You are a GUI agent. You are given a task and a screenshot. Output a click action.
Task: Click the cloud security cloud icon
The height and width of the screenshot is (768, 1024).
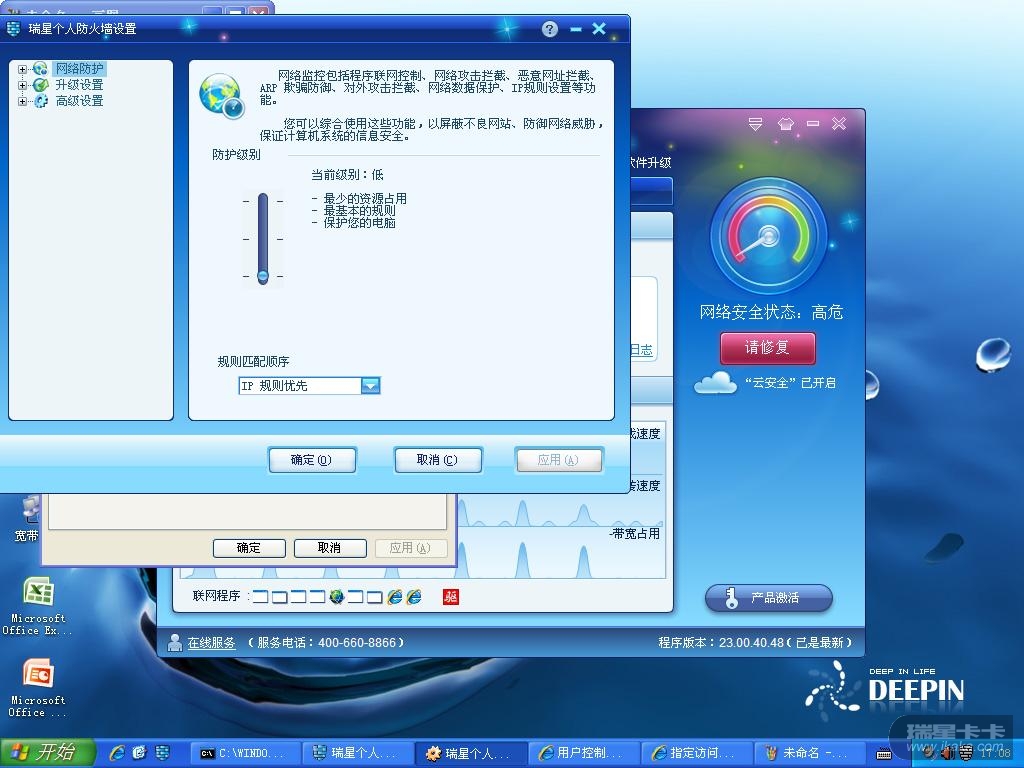coord(715,382)
